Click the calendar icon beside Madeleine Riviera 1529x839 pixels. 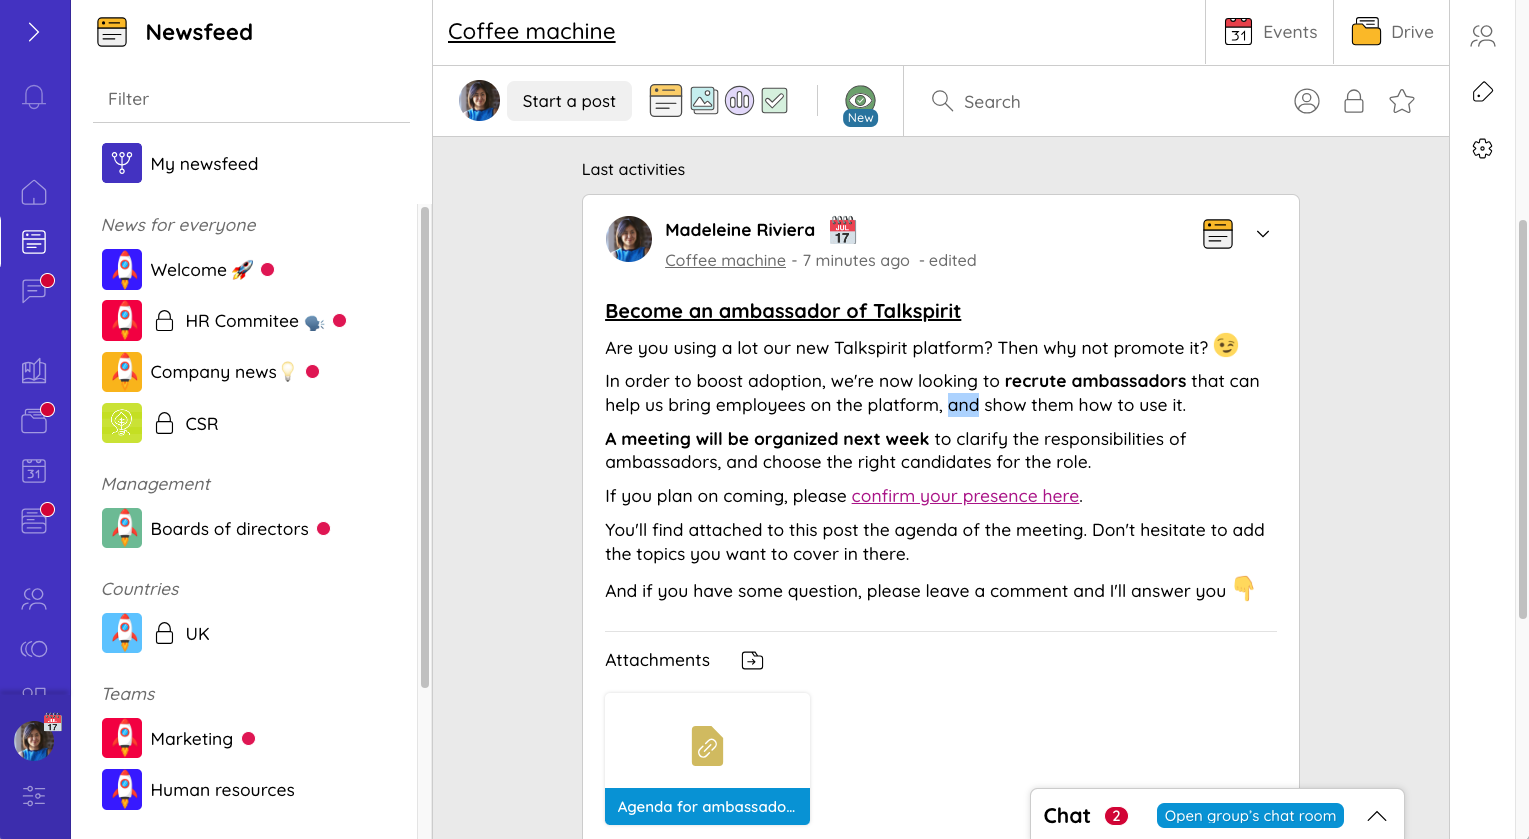pos(843,230)
